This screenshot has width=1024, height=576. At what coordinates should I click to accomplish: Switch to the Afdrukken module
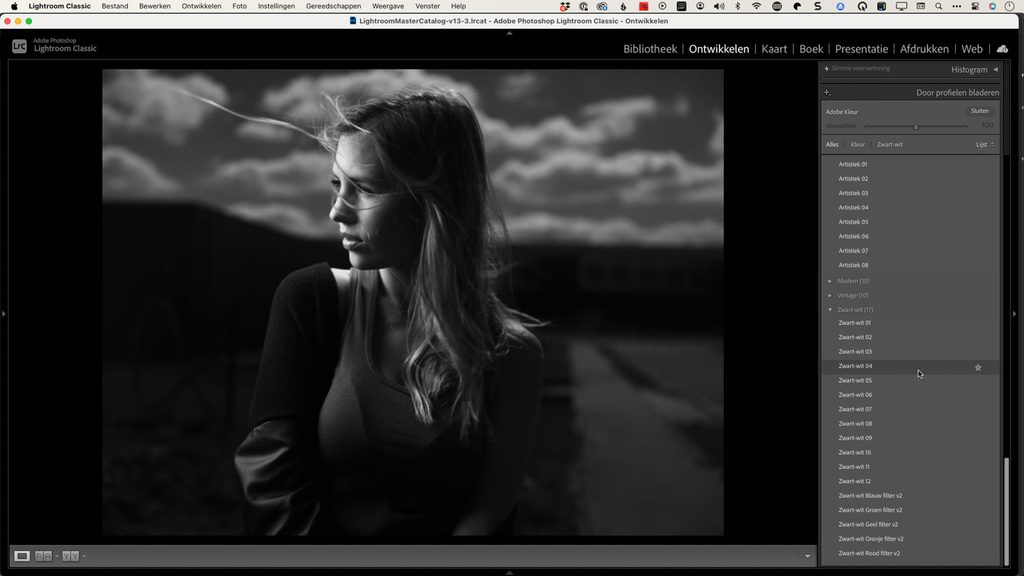[924, 49]
